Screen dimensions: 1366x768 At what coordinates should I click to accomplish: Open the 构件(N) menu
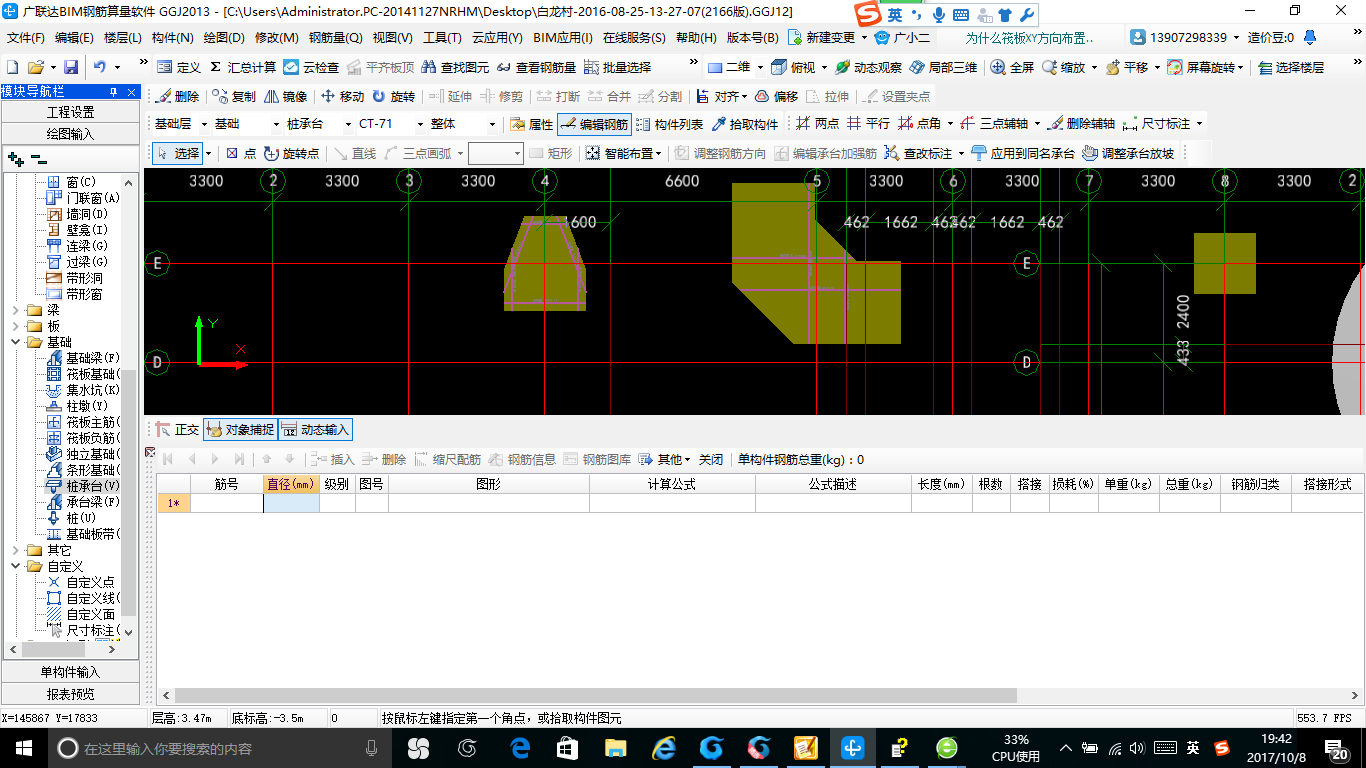pos(172,37)
